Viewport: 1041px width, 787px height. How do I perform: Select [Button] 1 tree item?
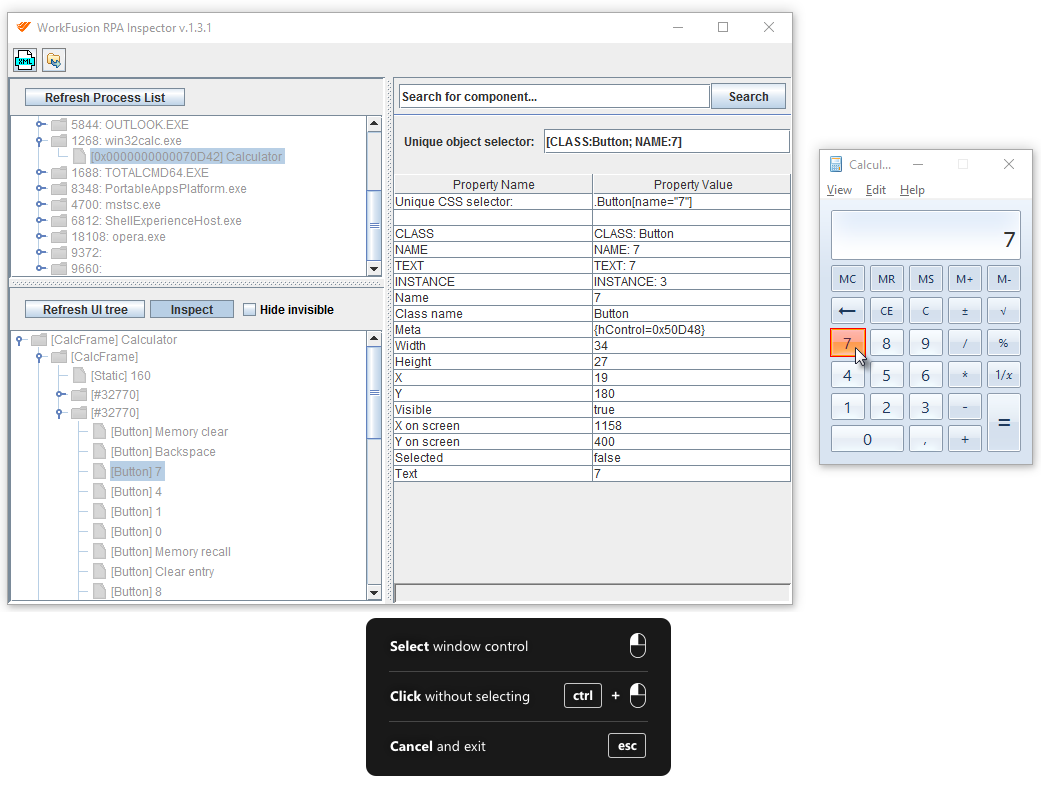(136, 511)
